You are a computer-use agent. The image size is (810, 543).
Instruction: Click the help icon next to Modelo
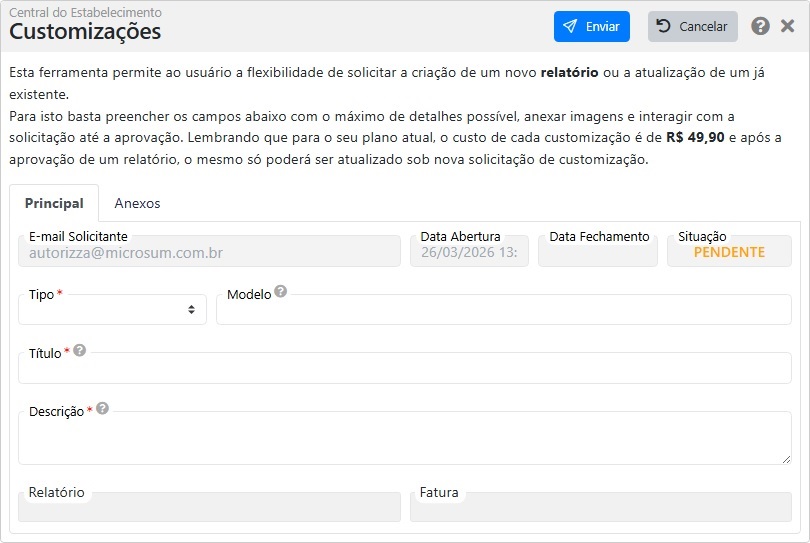click(281, 292)
